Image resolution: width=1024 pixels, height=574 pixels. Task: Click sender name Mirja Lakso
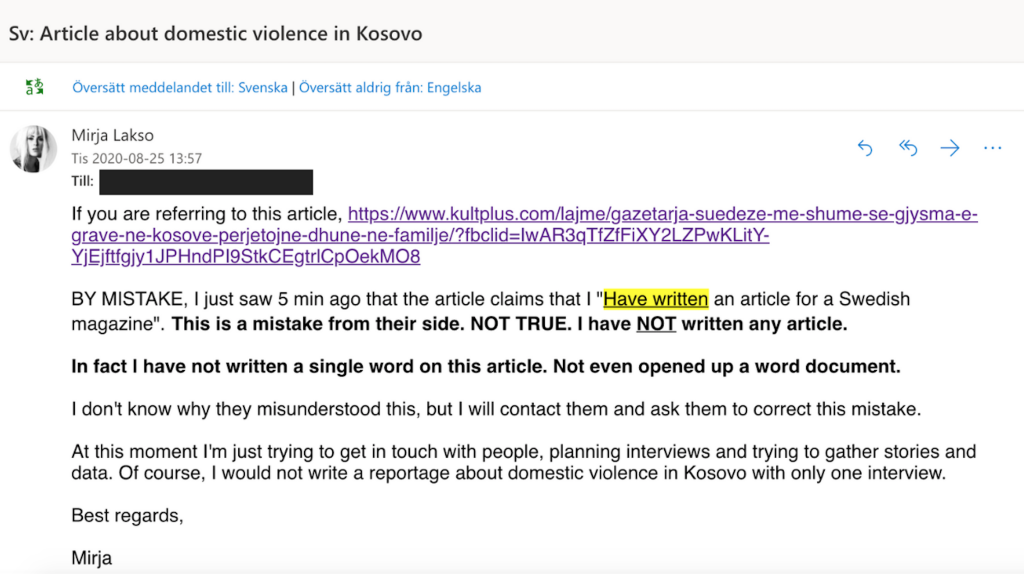pyautogui.click(x=112, y=135)
